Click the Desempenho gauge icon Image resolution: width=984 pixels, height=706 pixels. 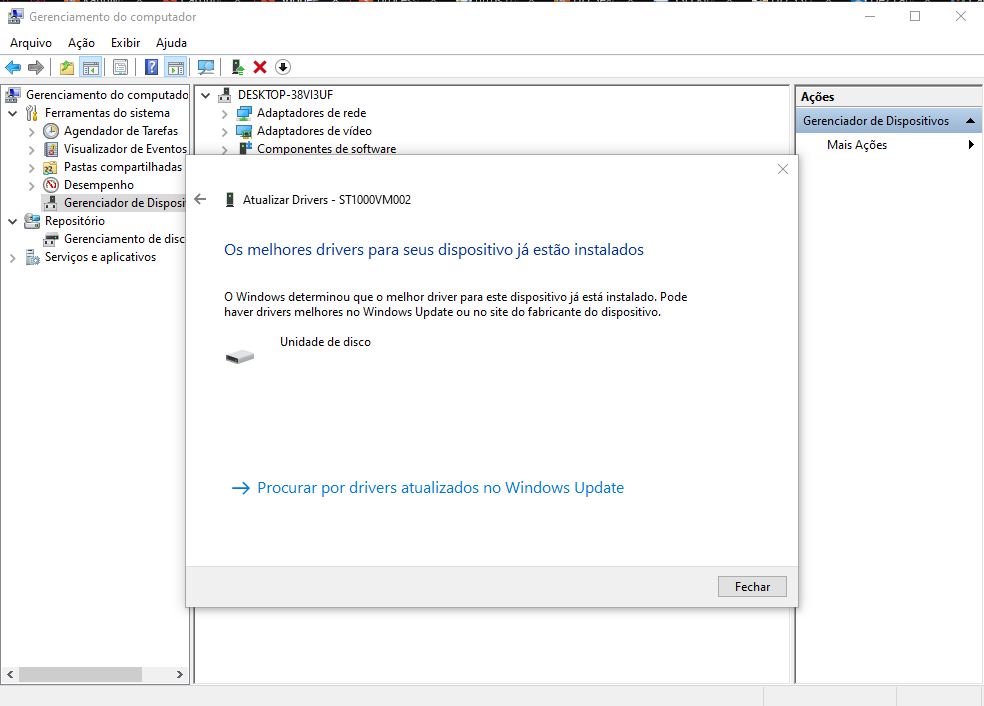coord(51,185)
